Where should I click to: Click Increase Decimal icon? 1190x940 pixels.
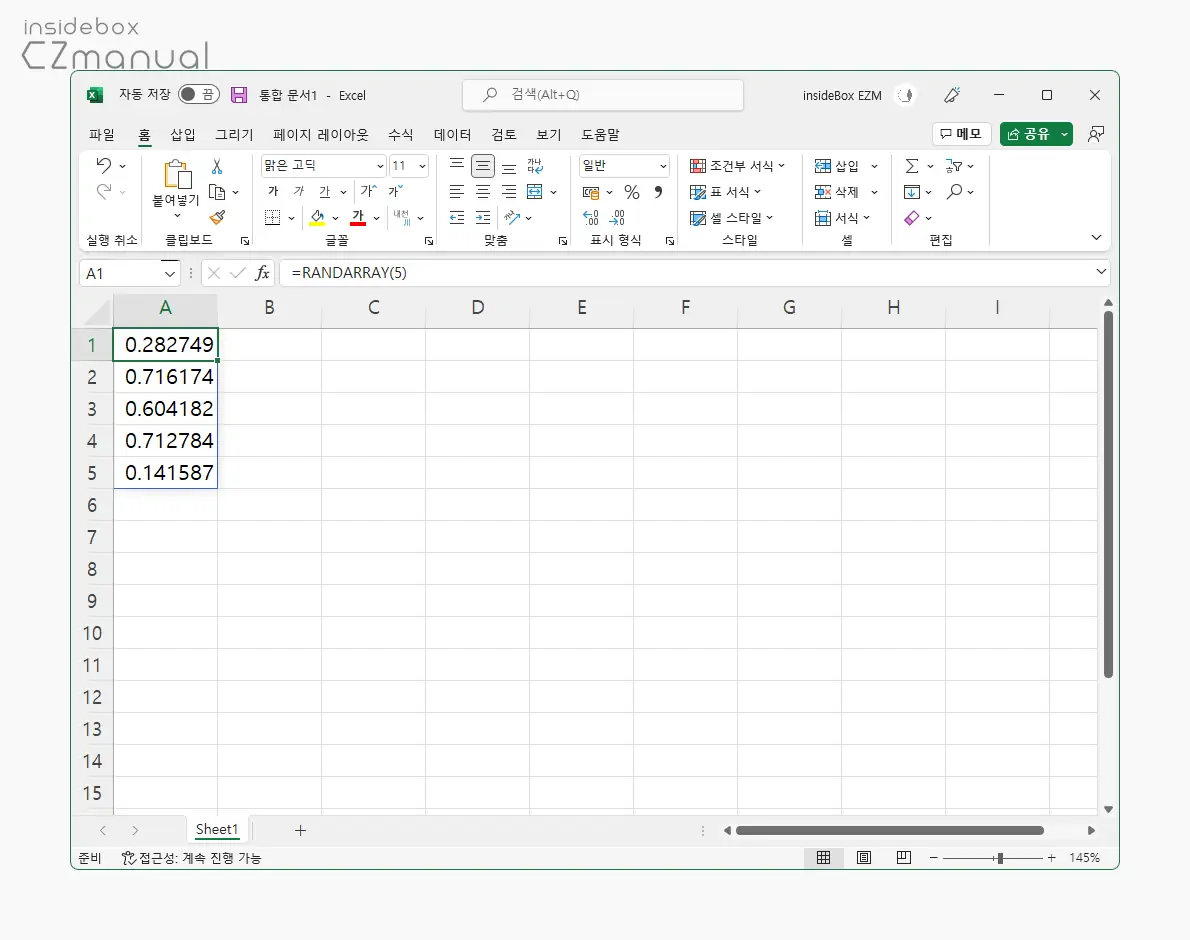coord(591,218)
